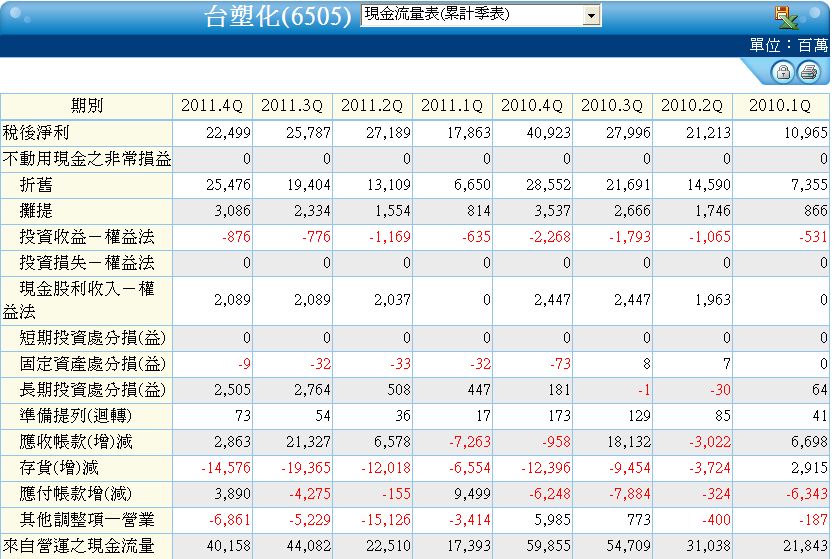
Task: Click the -14,576 inventory value
Action: 226,468
